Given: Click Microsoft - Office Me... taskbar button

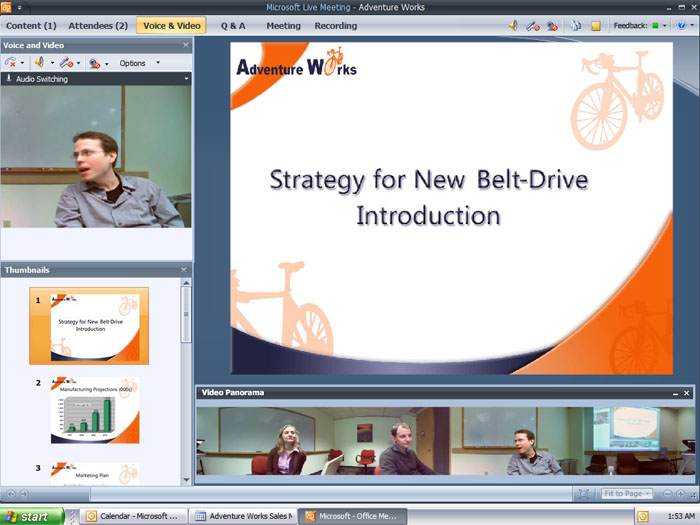Looking at the screenshot, I should [x=353, y=516].
